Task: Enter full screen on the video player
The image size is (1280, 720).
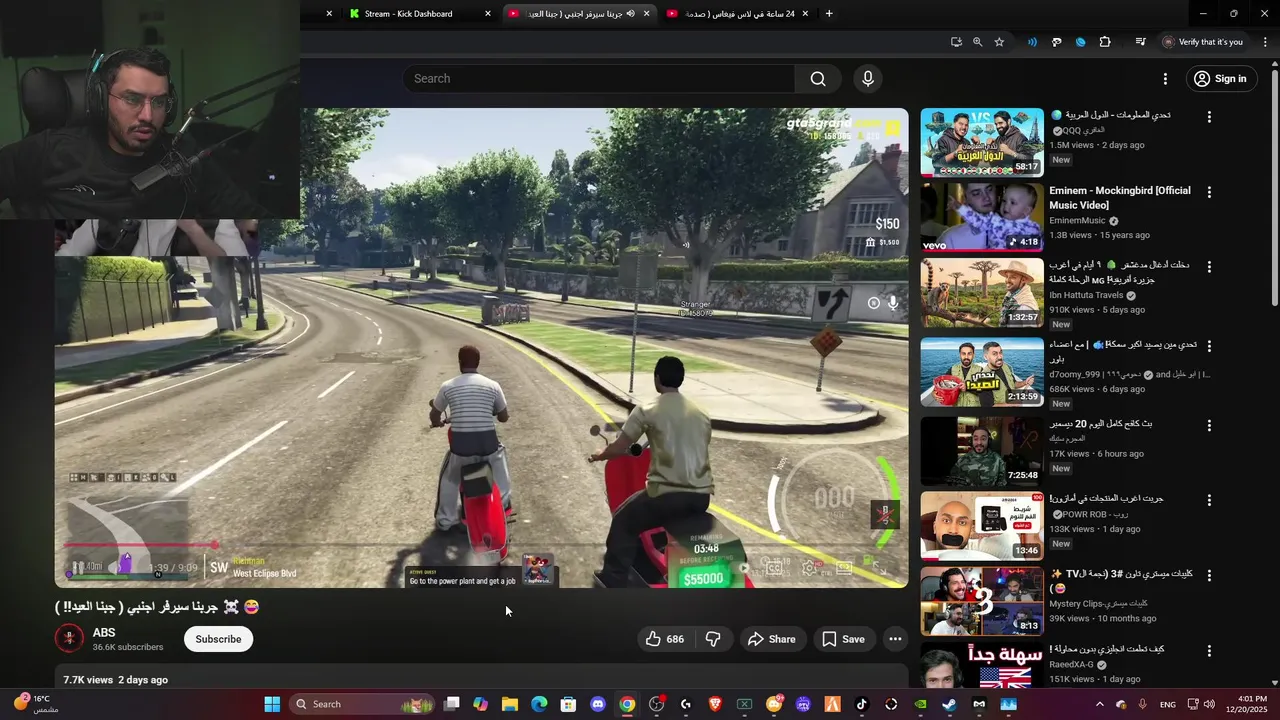Action: (x=880, y=568)
